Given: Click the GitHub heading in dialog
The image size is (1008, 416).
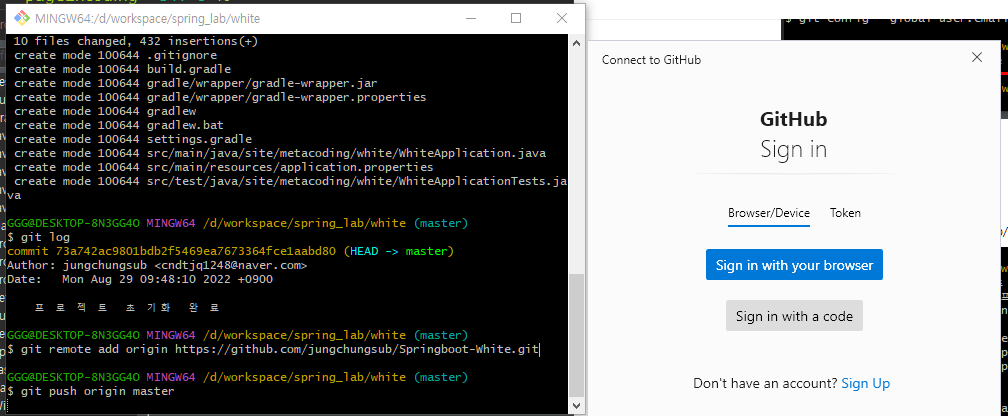Looking at the screenshot, I should (793, 119).
